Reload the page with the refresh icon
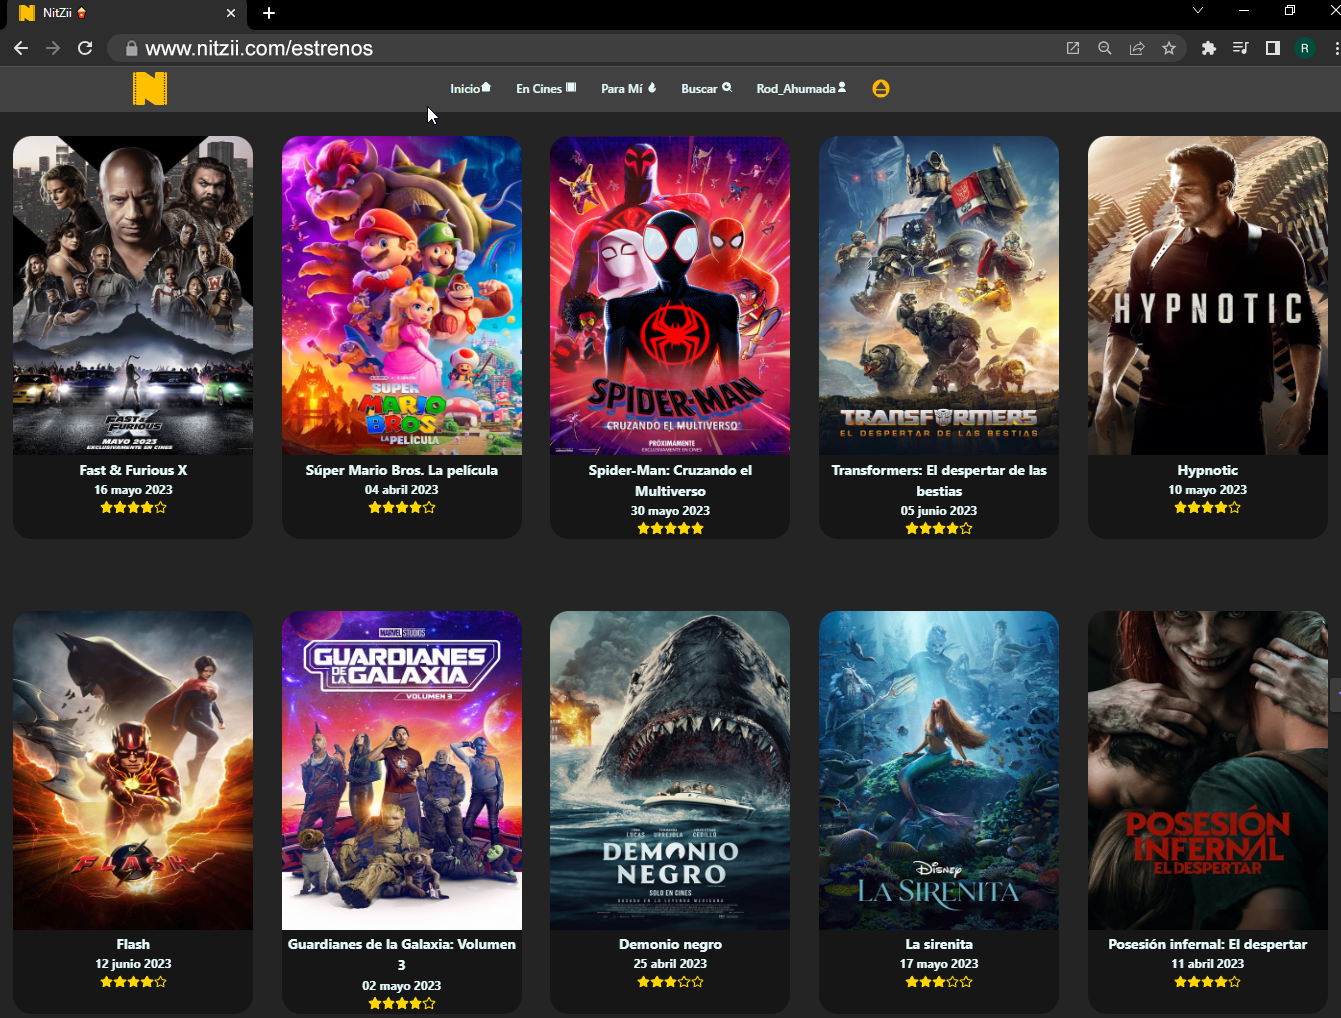Image resolution: width=1341 pixels, height=1018 pixels. point(85,48)
